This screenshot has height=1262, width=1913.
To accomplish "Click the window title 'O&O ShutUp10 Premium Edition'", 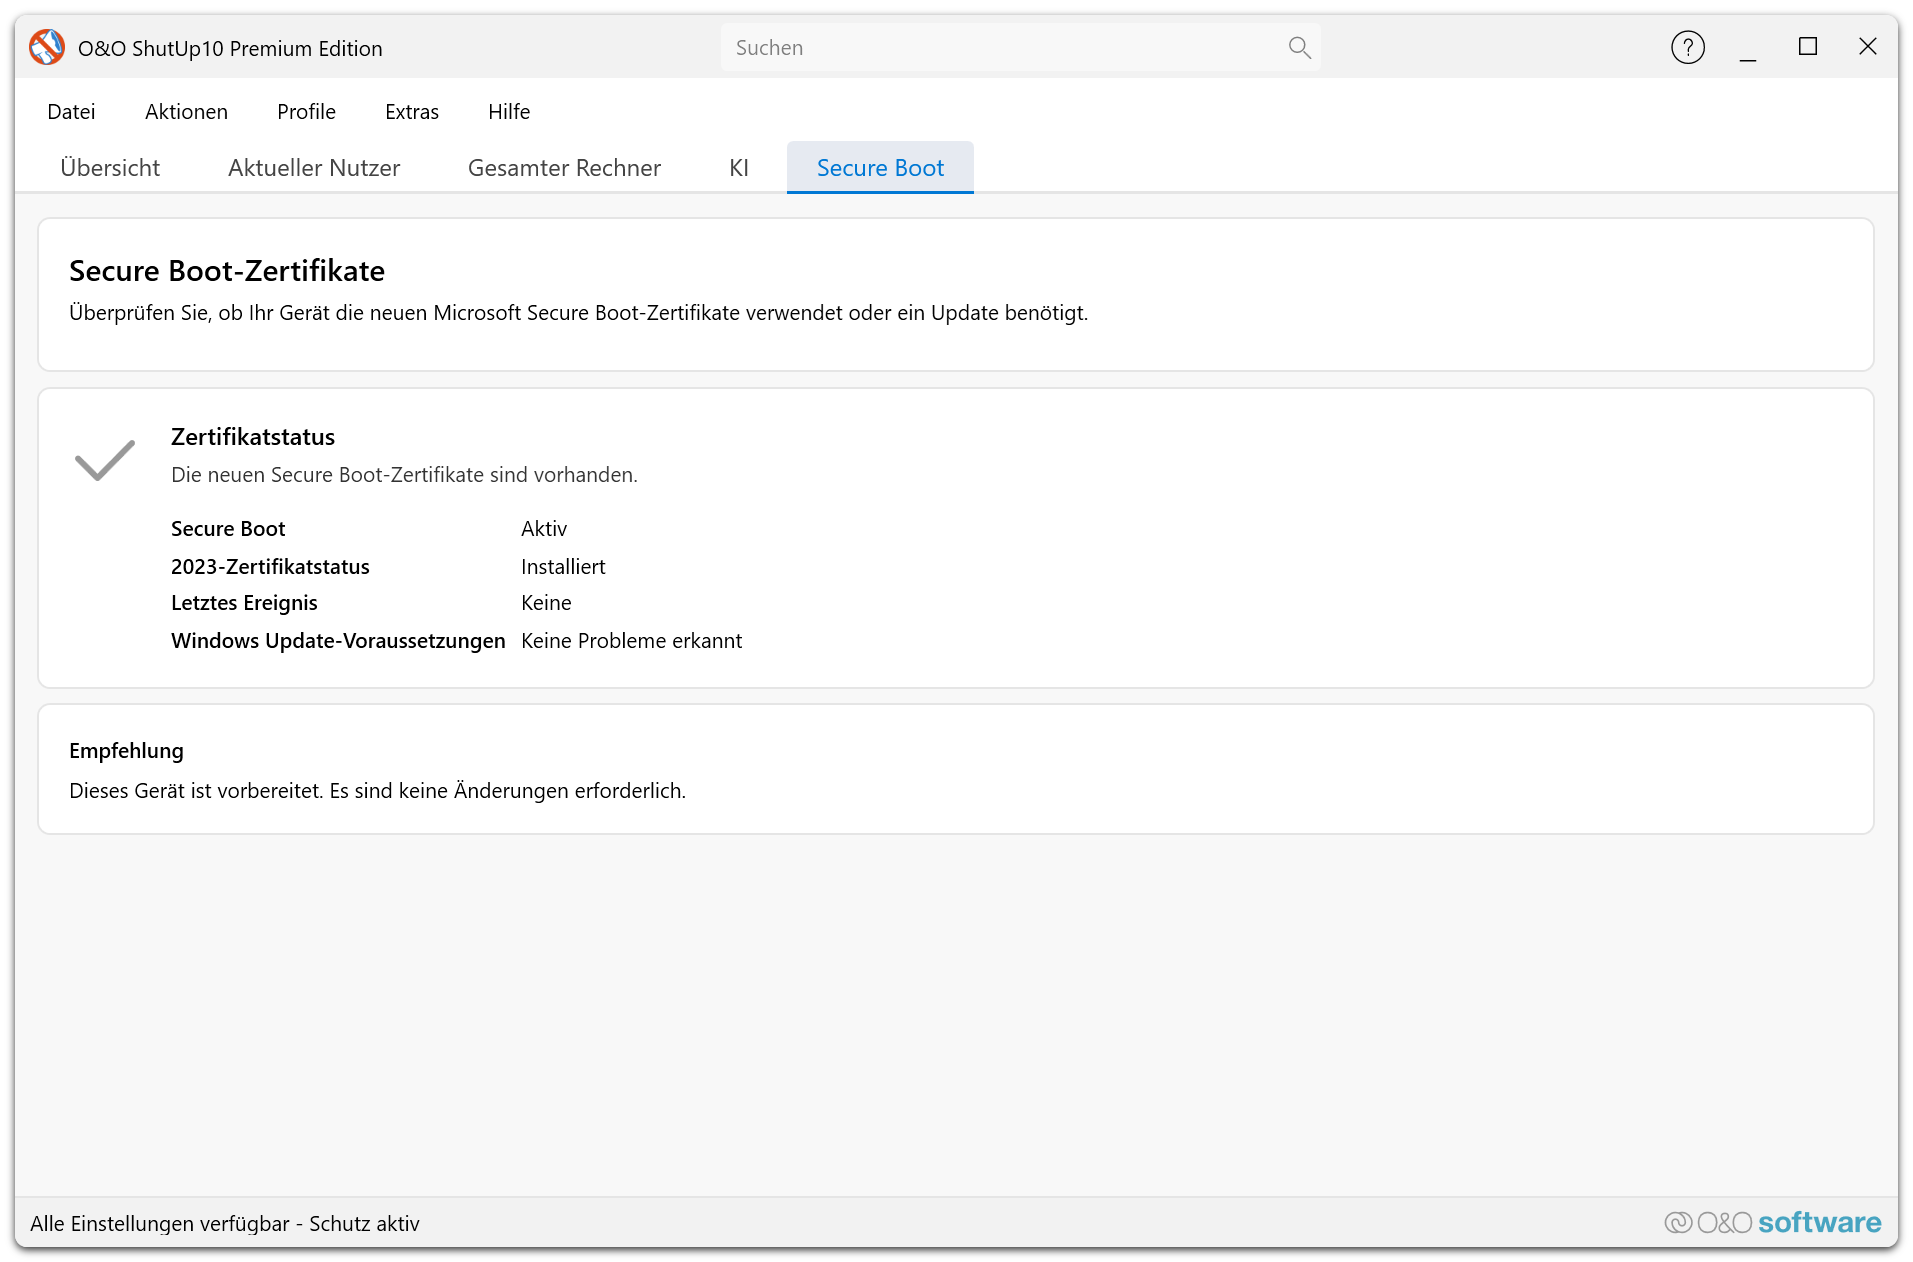I will 230,49.
